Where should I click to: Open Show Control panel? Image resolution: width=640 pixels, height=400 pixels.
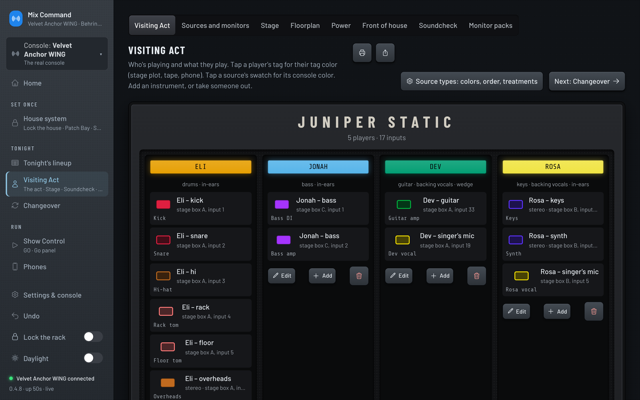click(x=57, y=245)
